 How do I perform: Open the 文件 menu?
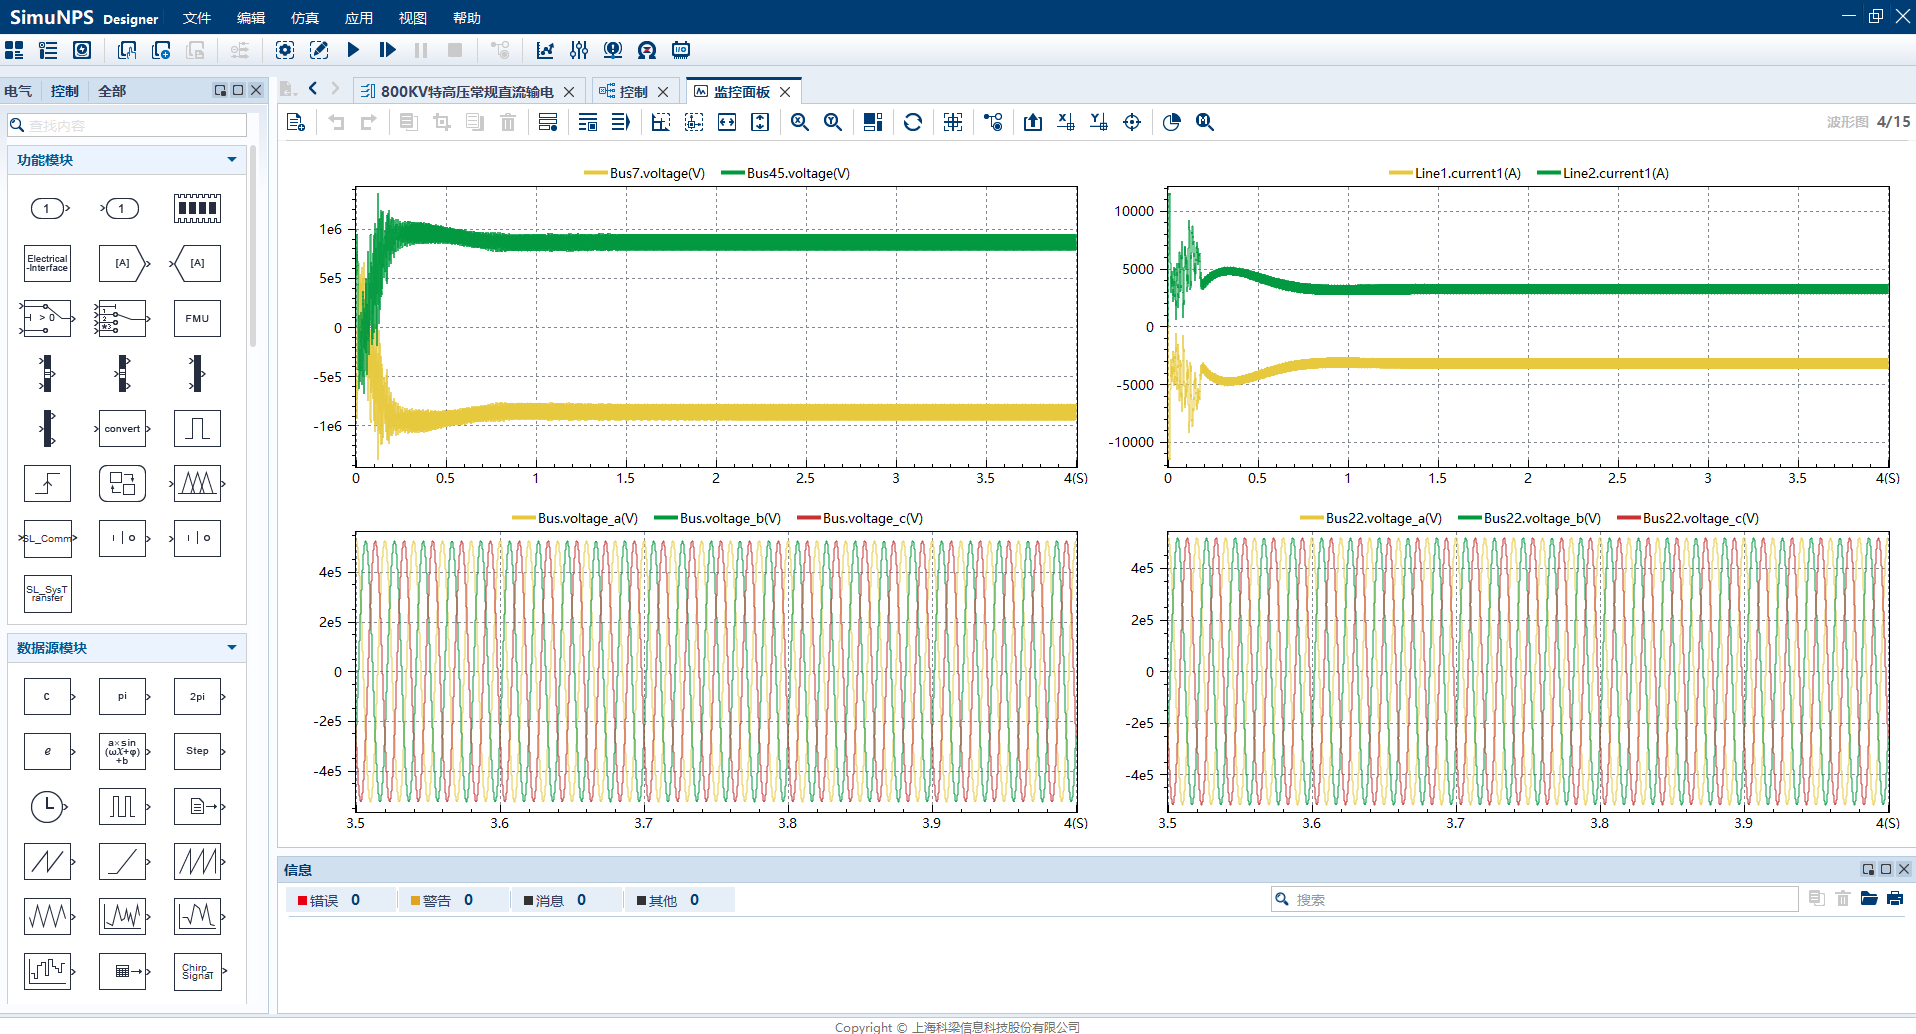(x=197, y=18)
